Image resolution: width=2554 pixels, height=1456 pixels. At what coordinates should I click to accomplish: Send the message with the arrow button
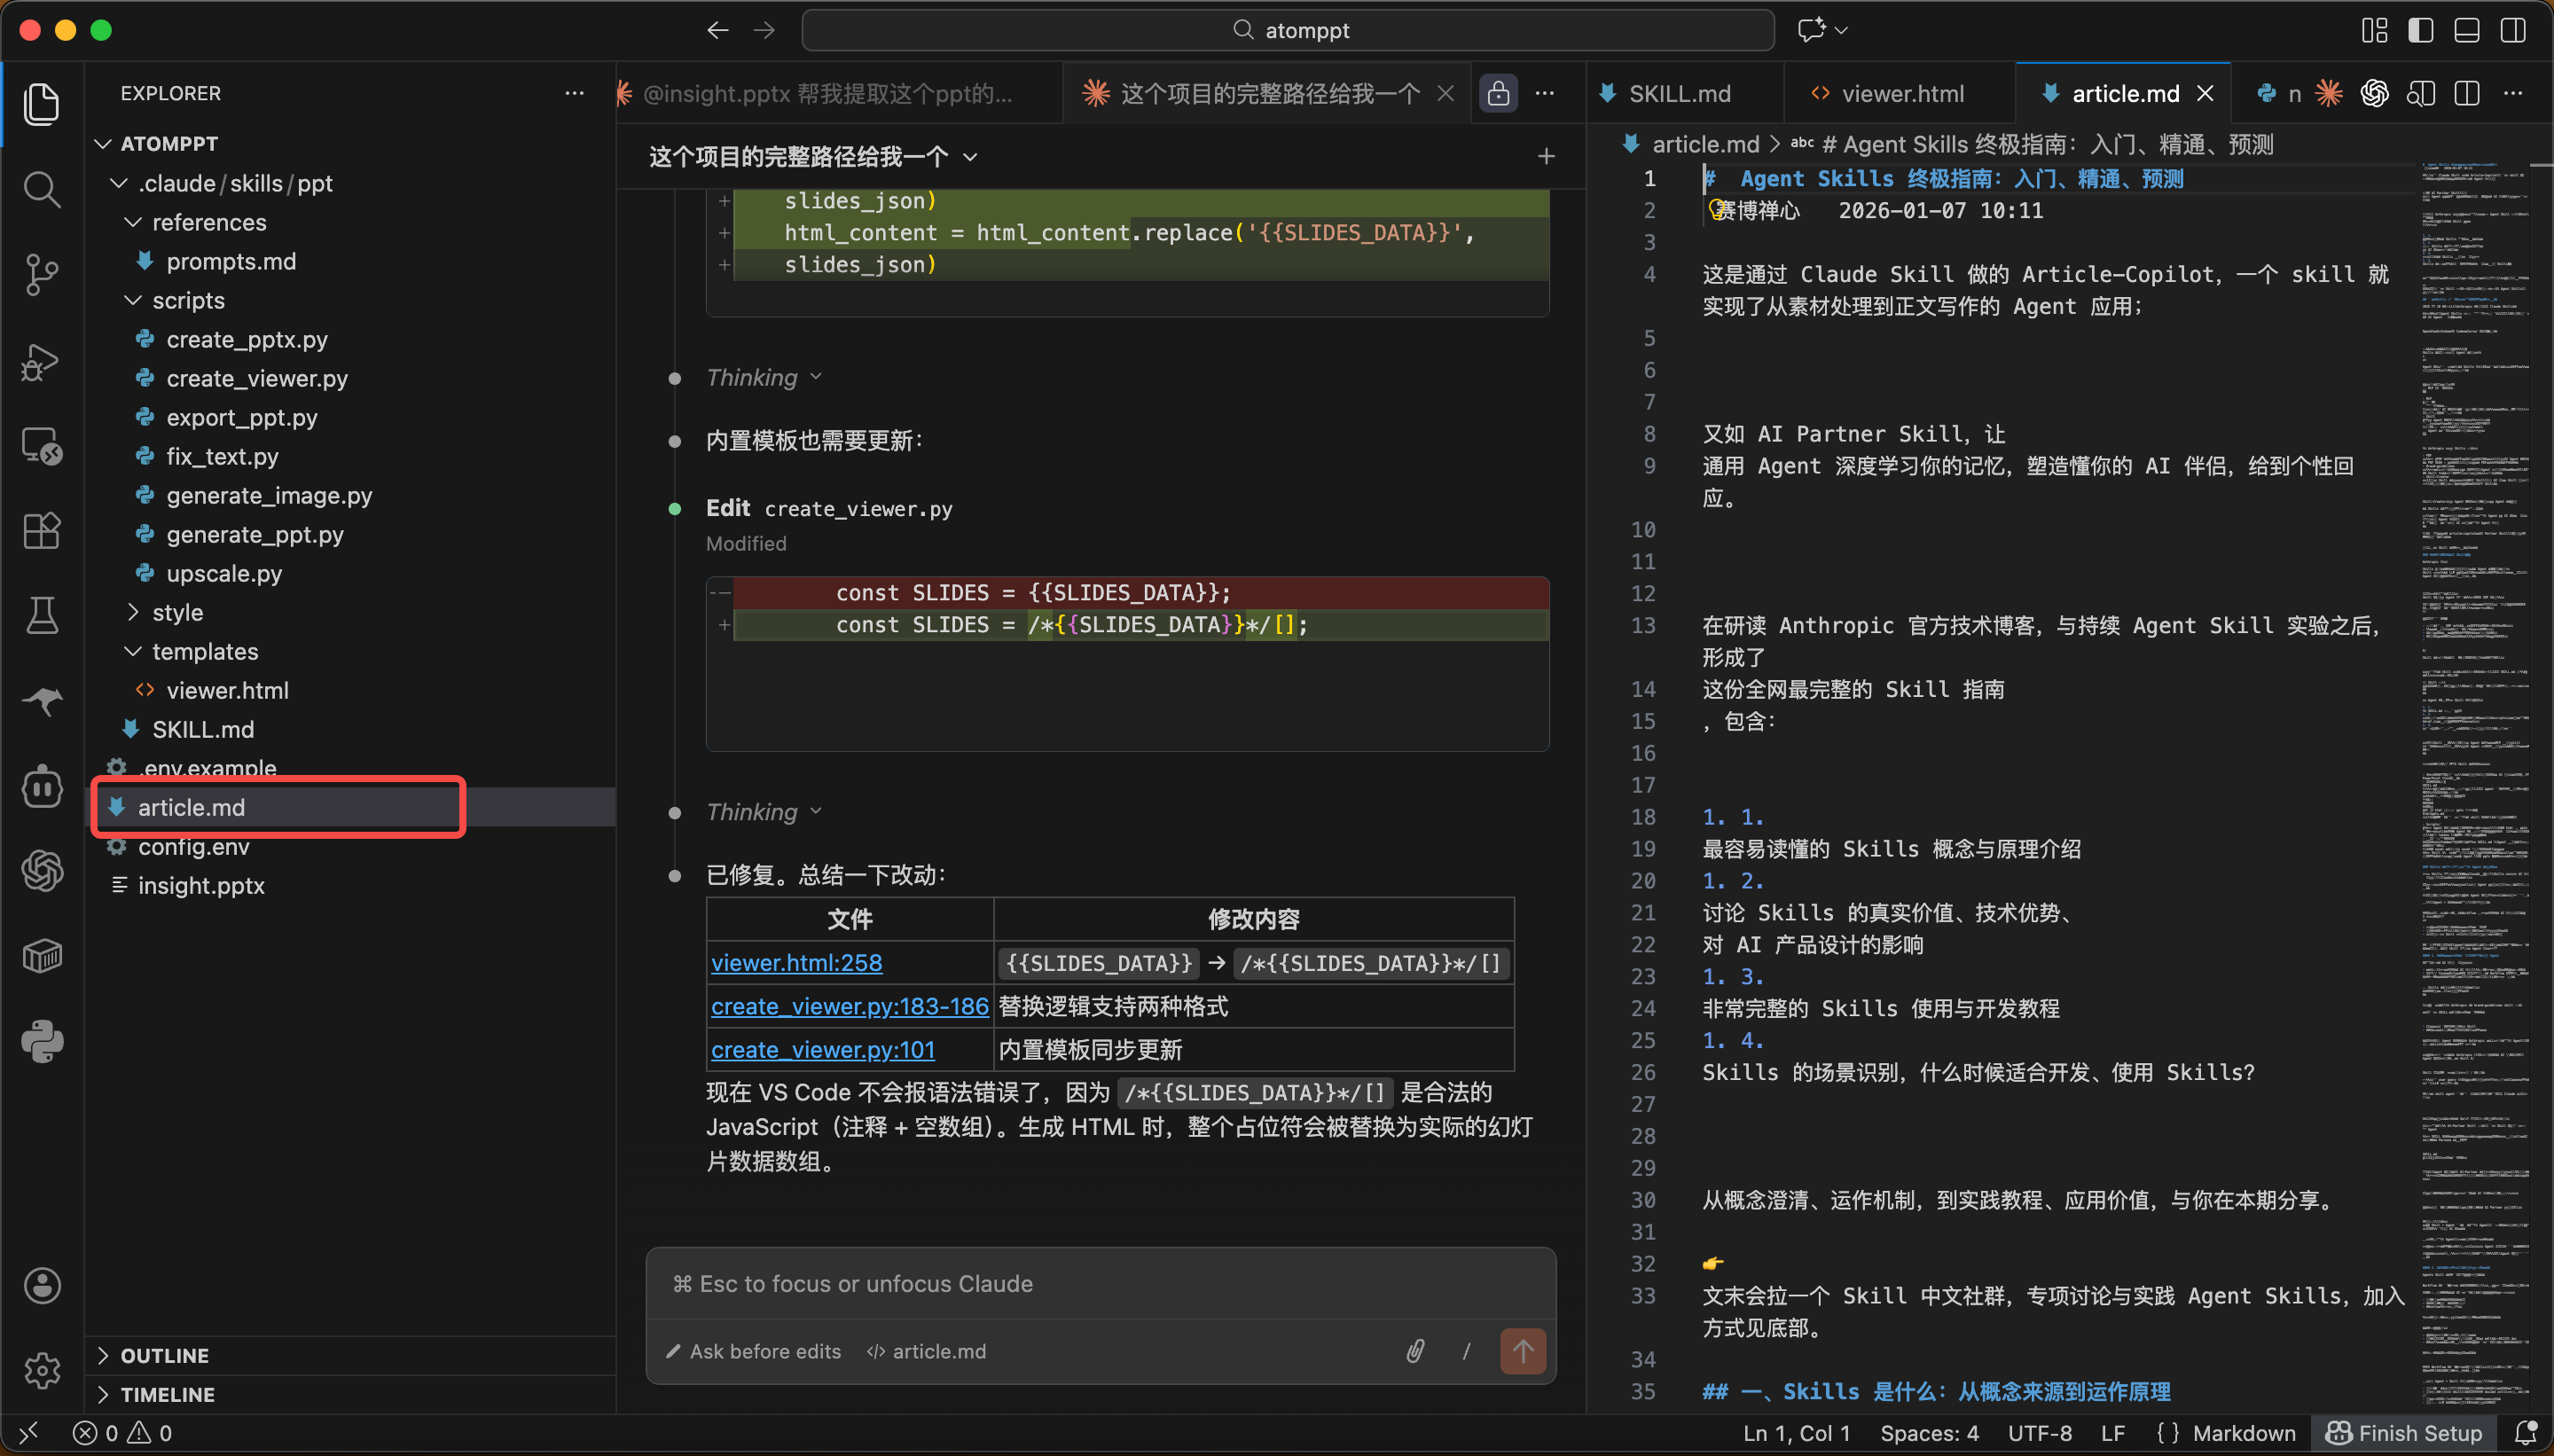pyautogui.click(x=1522, y=1351)
